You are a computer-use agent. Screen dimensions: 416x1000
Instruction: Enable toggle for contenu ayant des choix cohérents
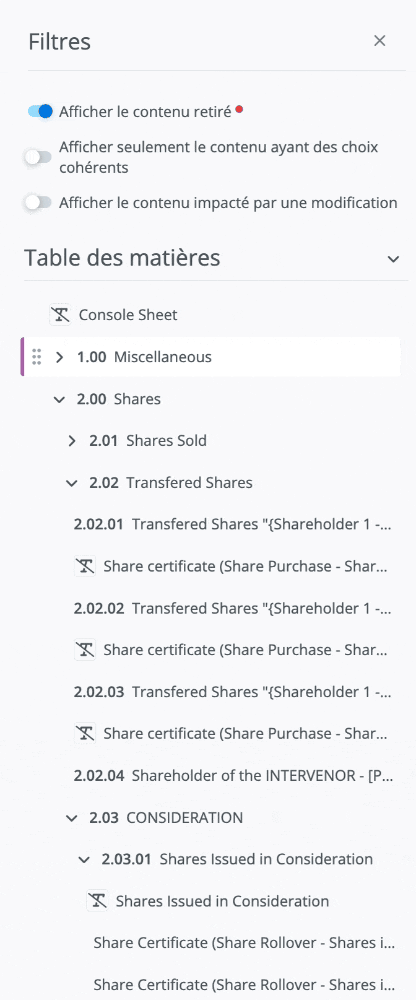point(38,157)
